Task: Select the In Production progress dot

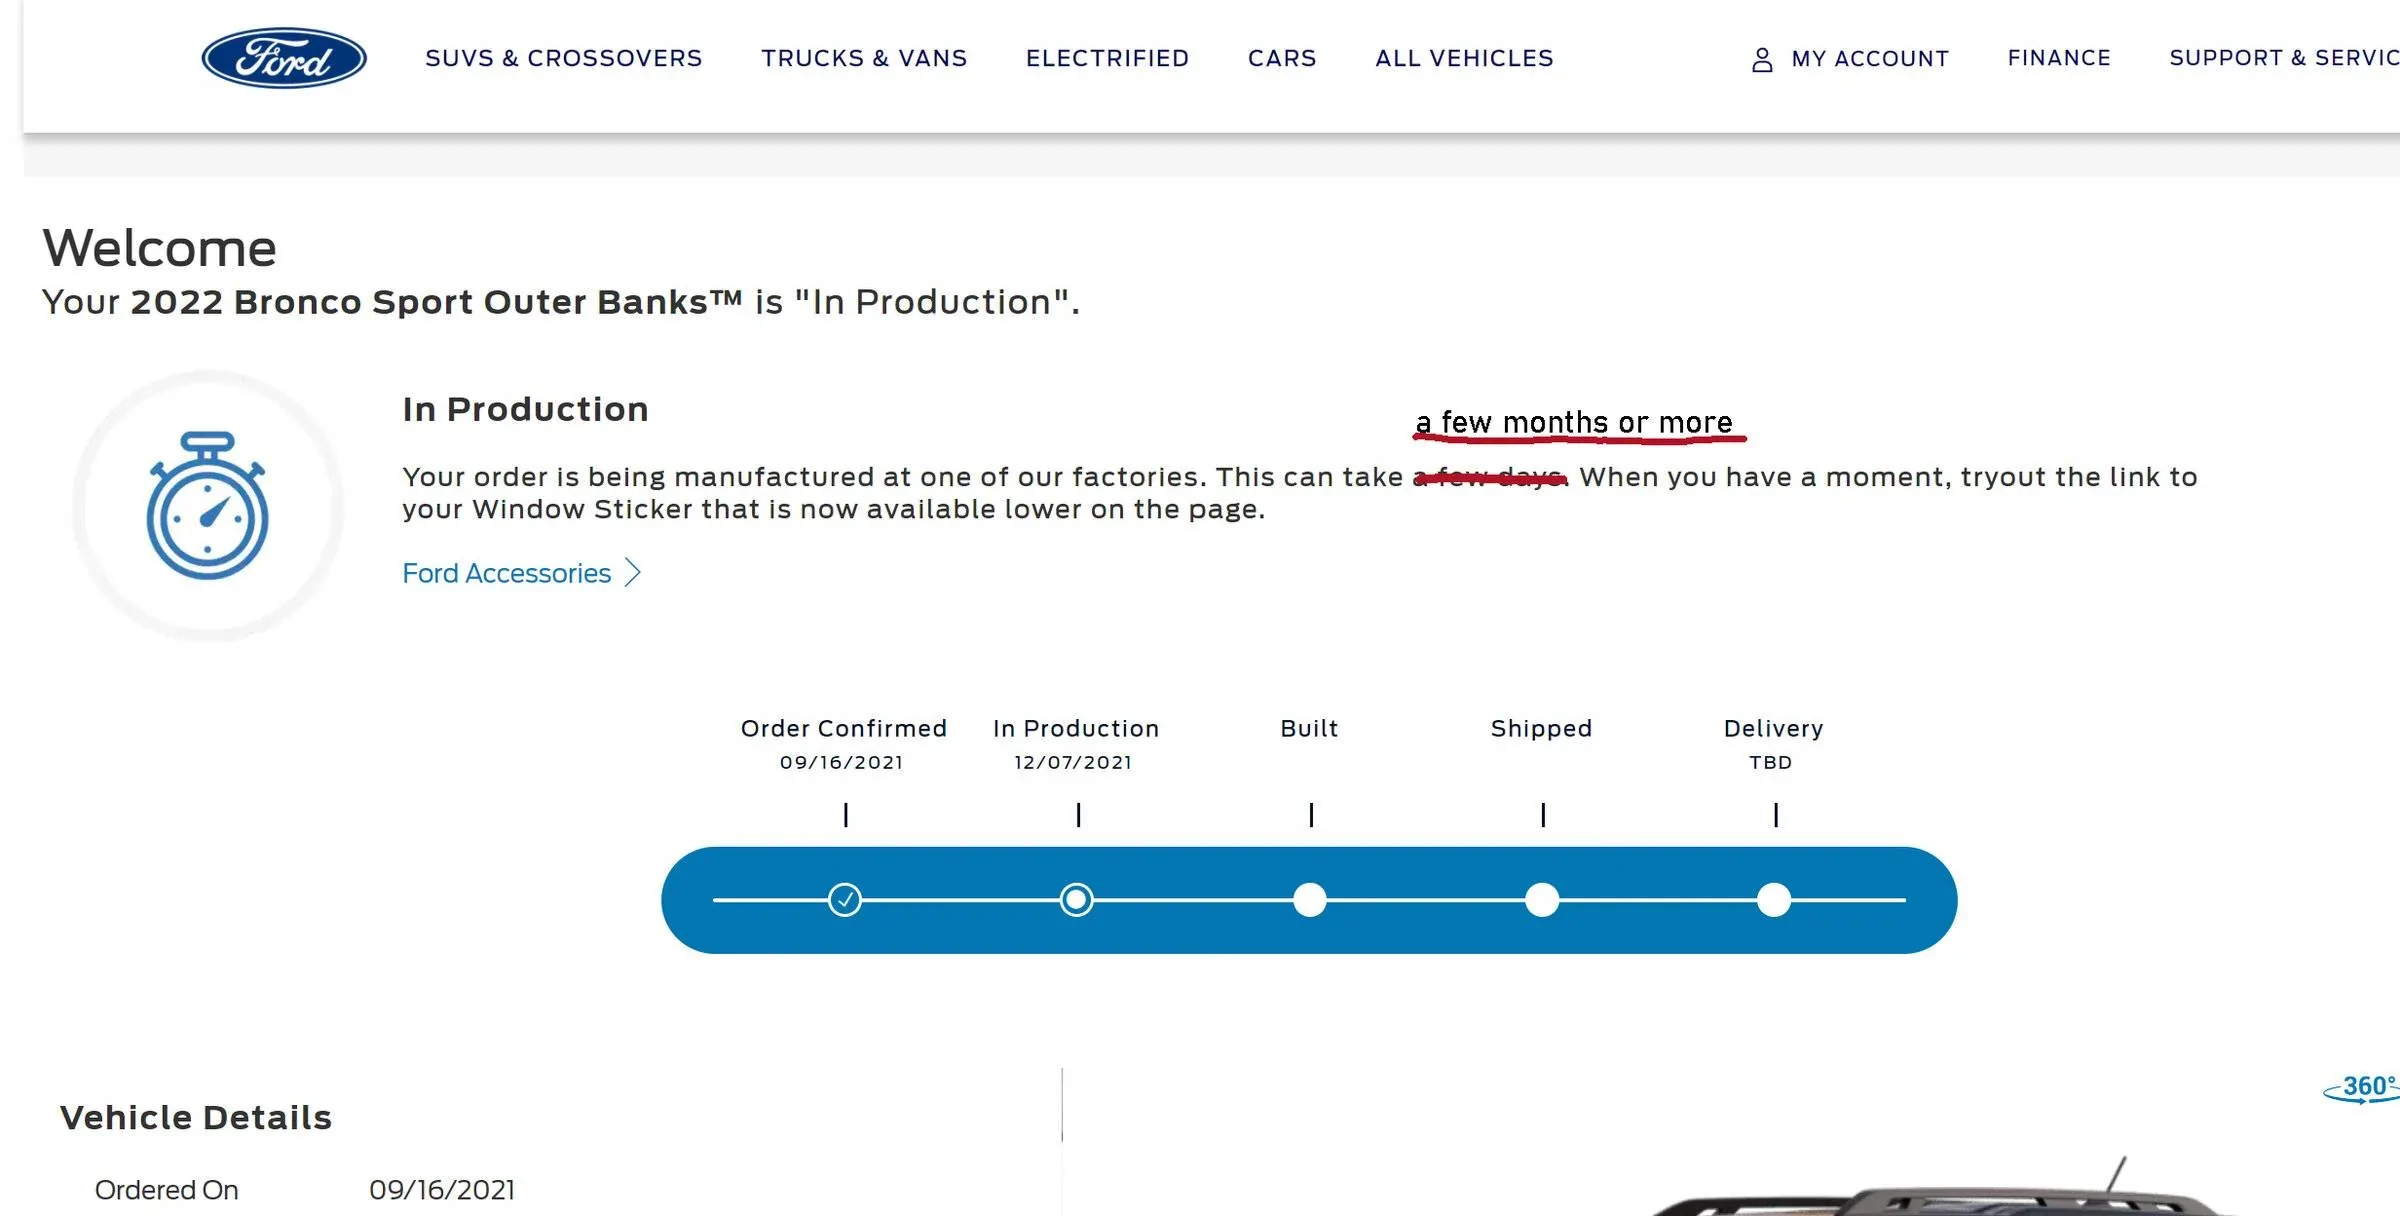Action: (1077, 900)
